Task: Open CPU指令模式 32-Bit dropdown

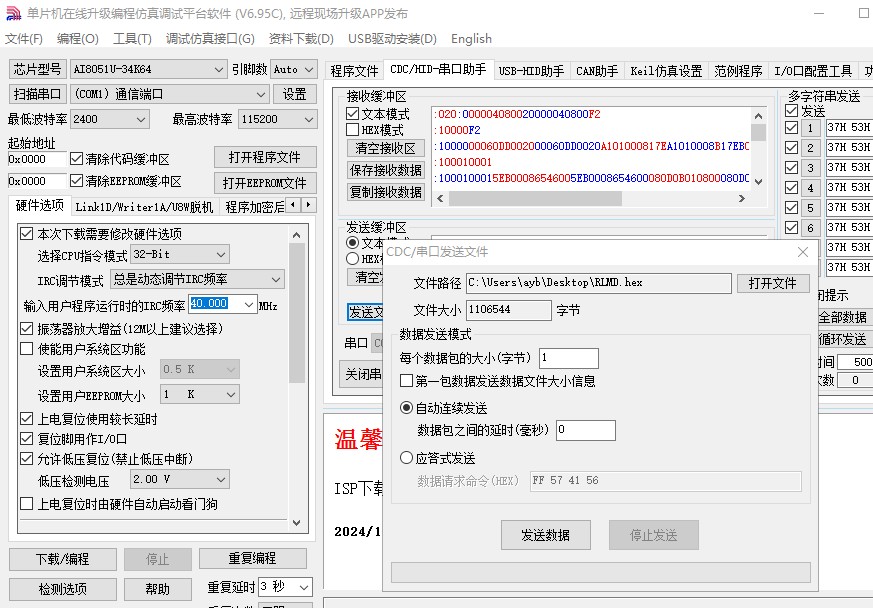Action: point(180,254)
